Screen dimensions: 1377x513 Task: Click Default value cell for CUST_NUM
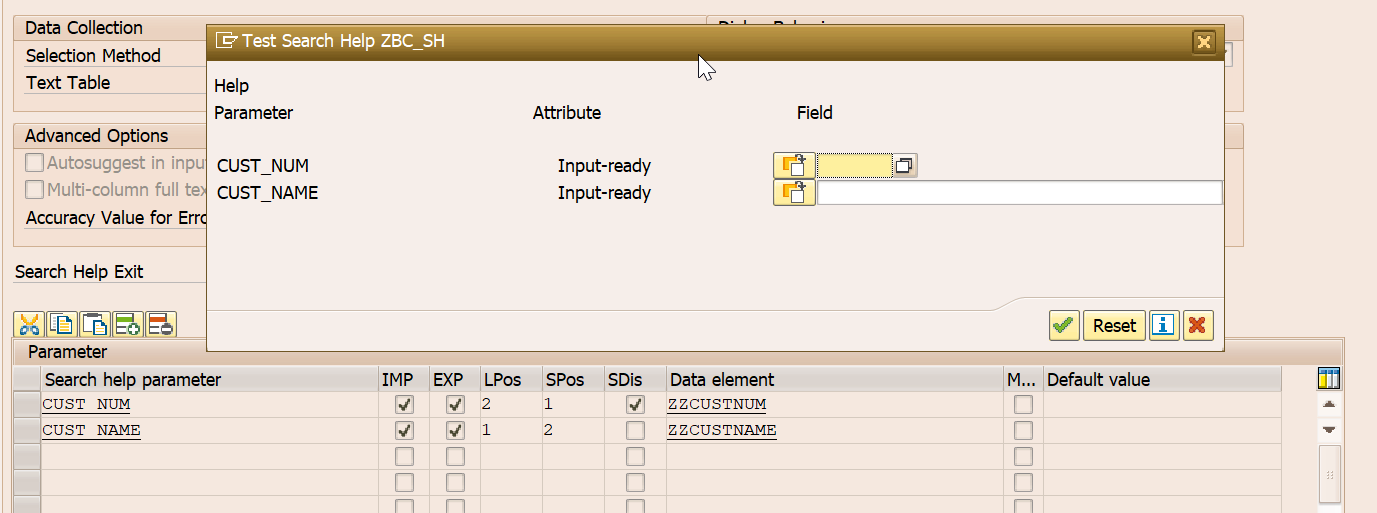coord(1162,405)
